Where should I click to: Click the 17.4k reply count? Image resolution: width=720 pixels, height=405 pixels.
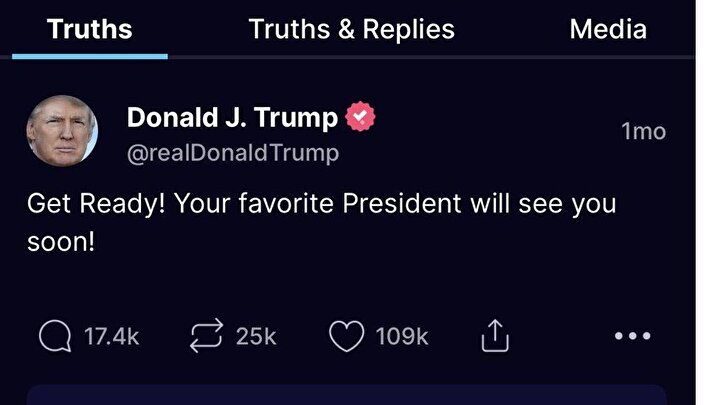pos(111,338)
